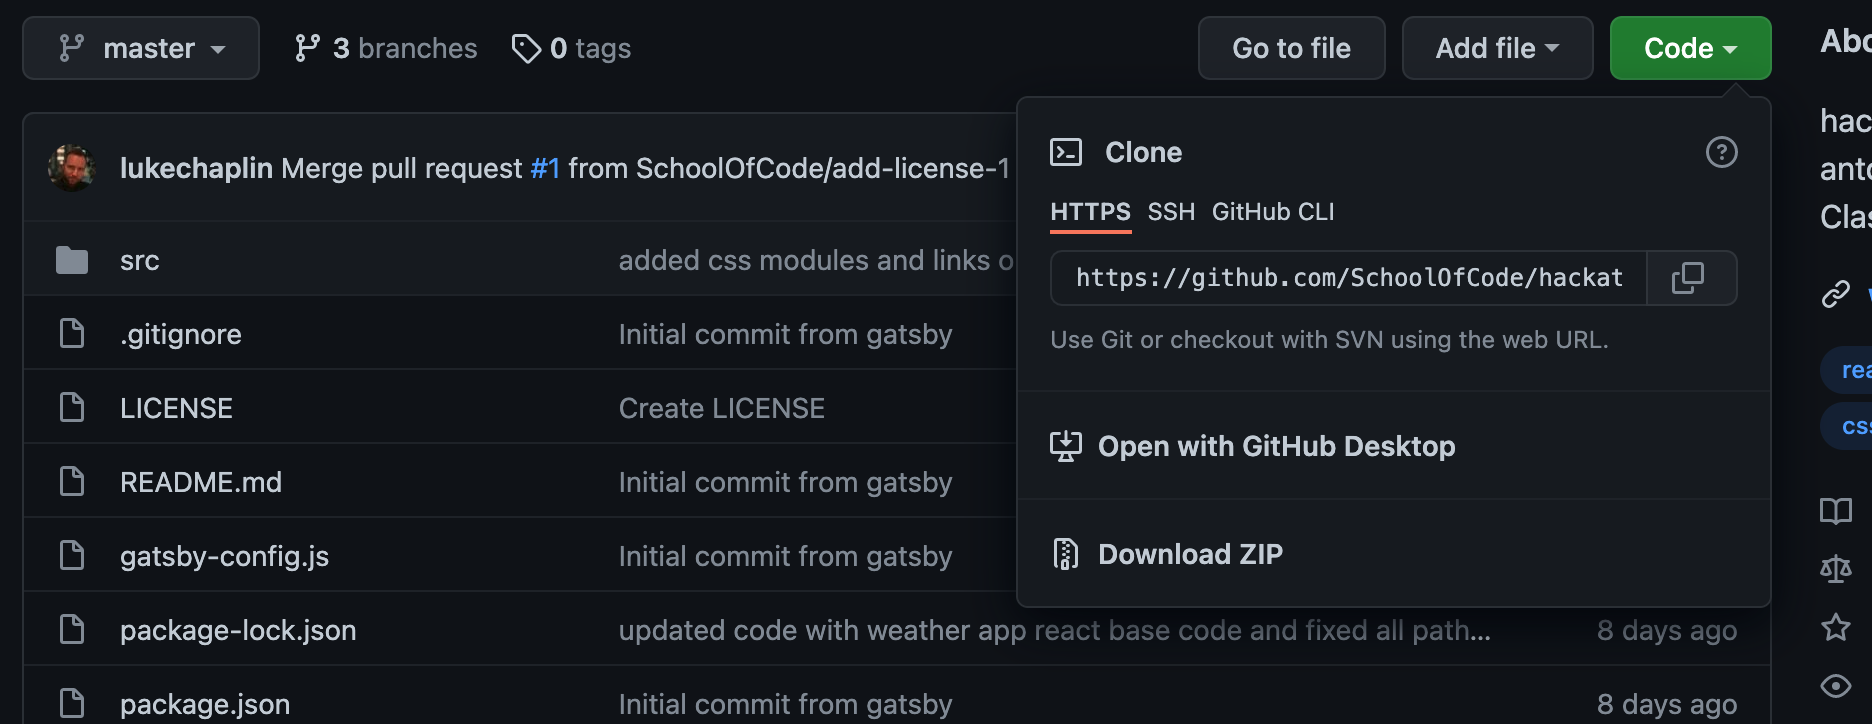The image size is (1872, 724).
Task: Click package.json's 8 days ago timestamp
Action: 1667,704
